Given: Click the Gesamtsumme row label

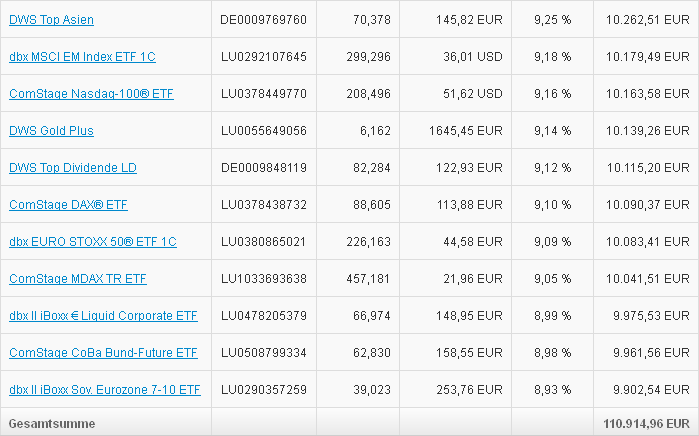Looking at the screenshot, I should point(52,424).
